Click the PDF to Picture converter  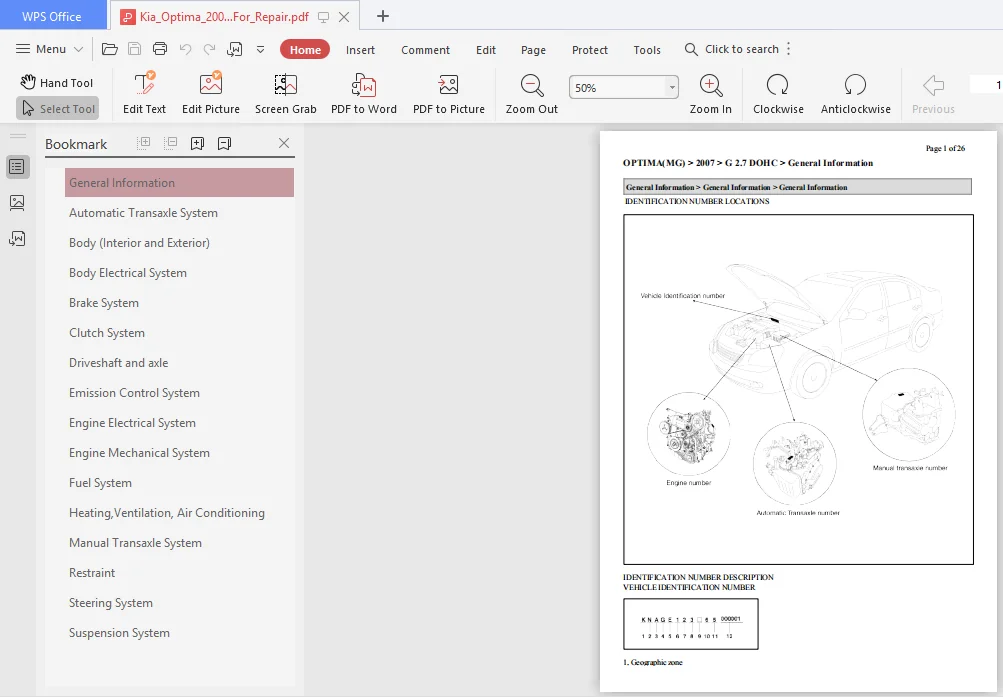pos(448,93)
